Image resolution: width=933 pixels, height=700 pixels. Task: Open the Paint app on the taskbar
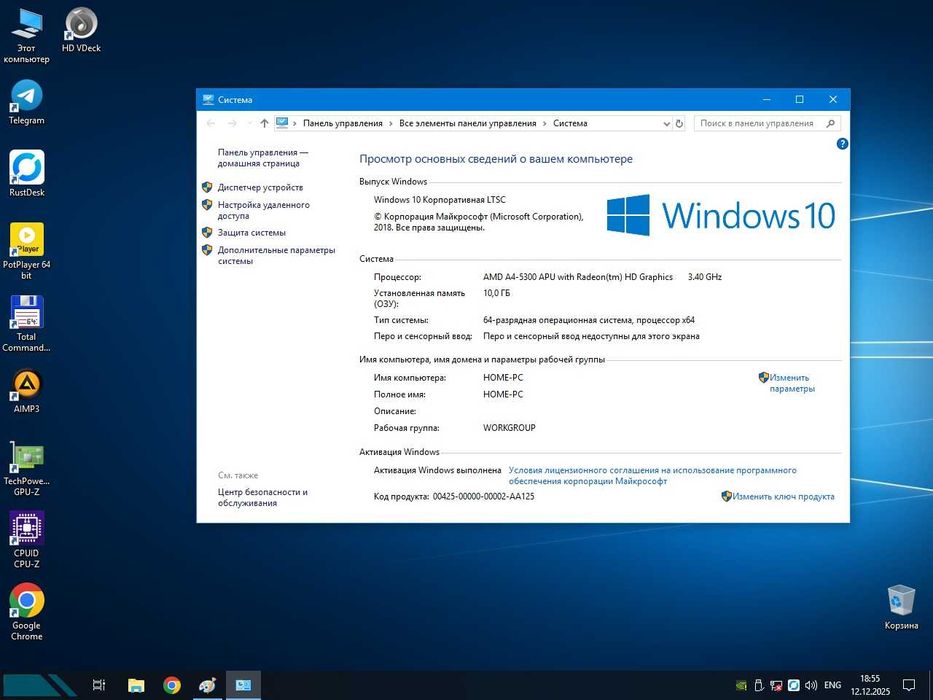point(207,685)
